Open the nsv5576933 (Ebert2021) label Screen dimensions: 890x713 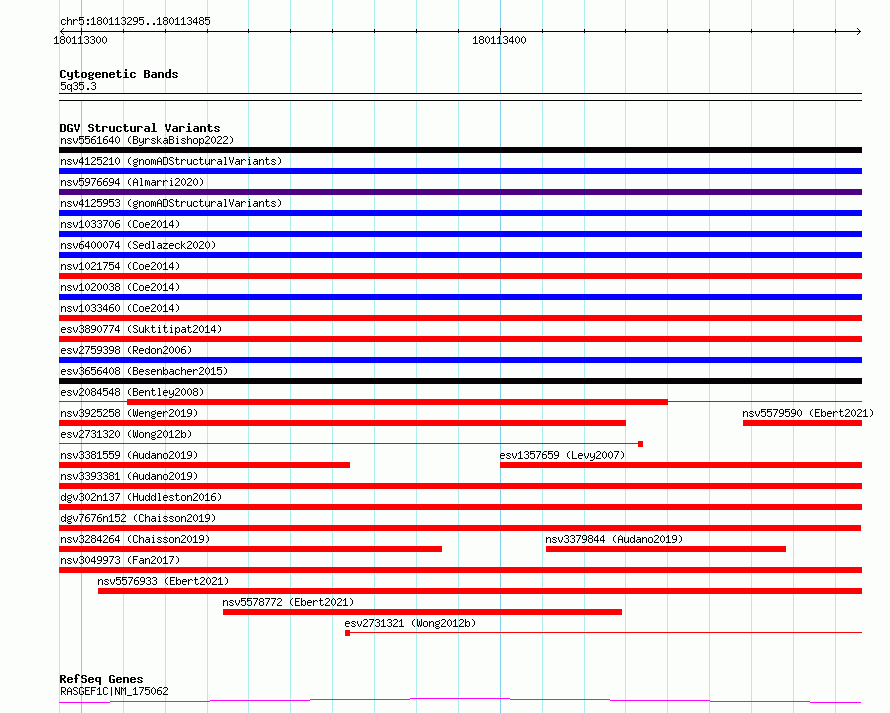pyautogui.click(x=163, y=581)
